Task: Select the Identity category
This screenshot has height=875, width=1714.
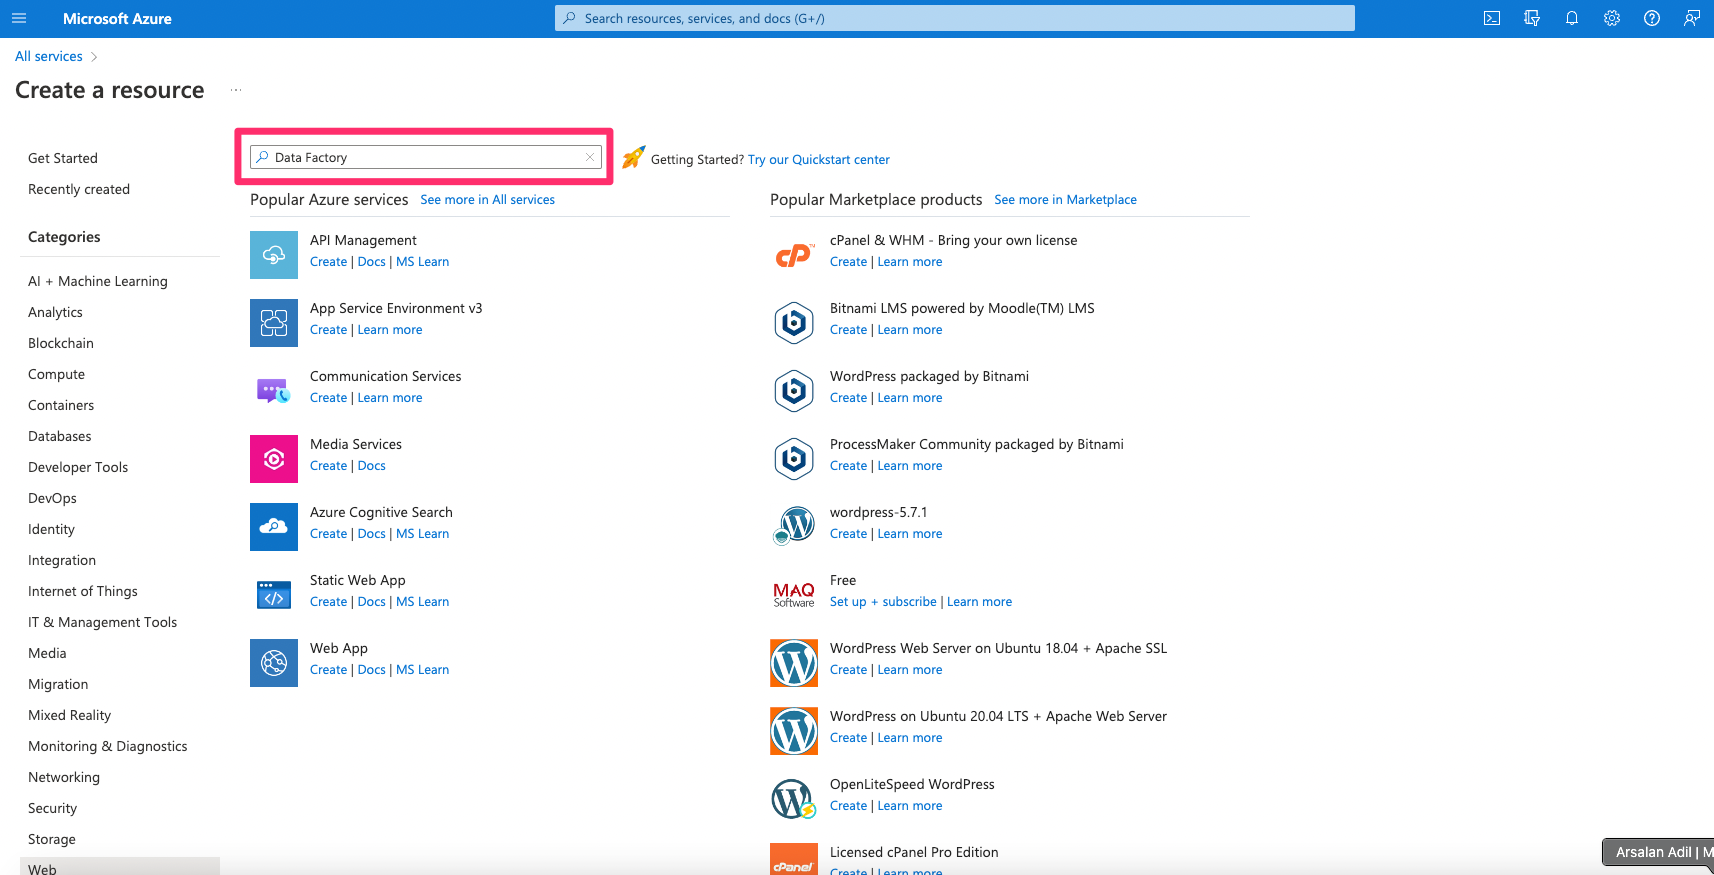Action: pyautogui.click(x=51, y=529)
